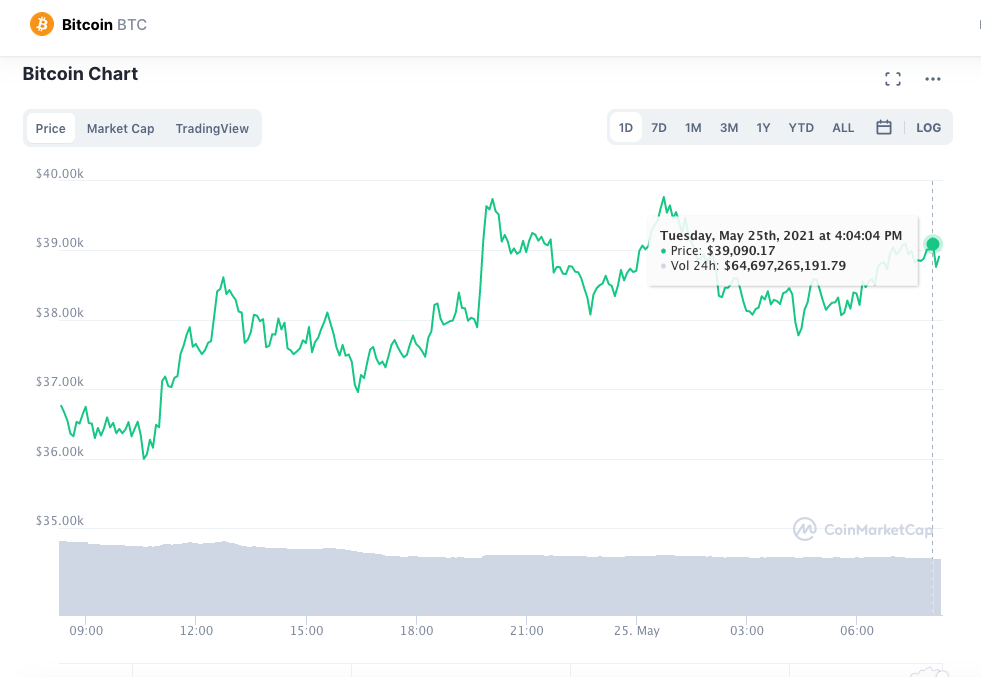Screen dimensions: 981x677
Task: Click the Bitcoin BTC title text
Action: click(104, 24)
